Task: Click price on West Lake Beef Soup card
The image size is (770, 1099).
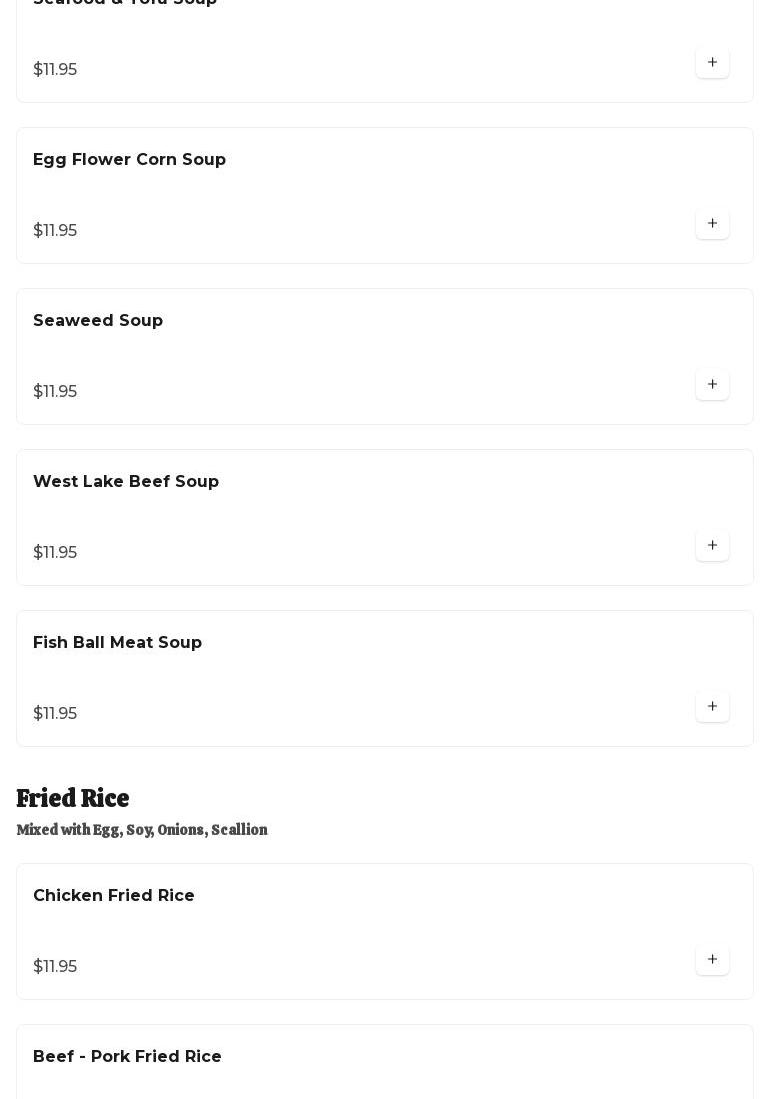Action: 55,552
